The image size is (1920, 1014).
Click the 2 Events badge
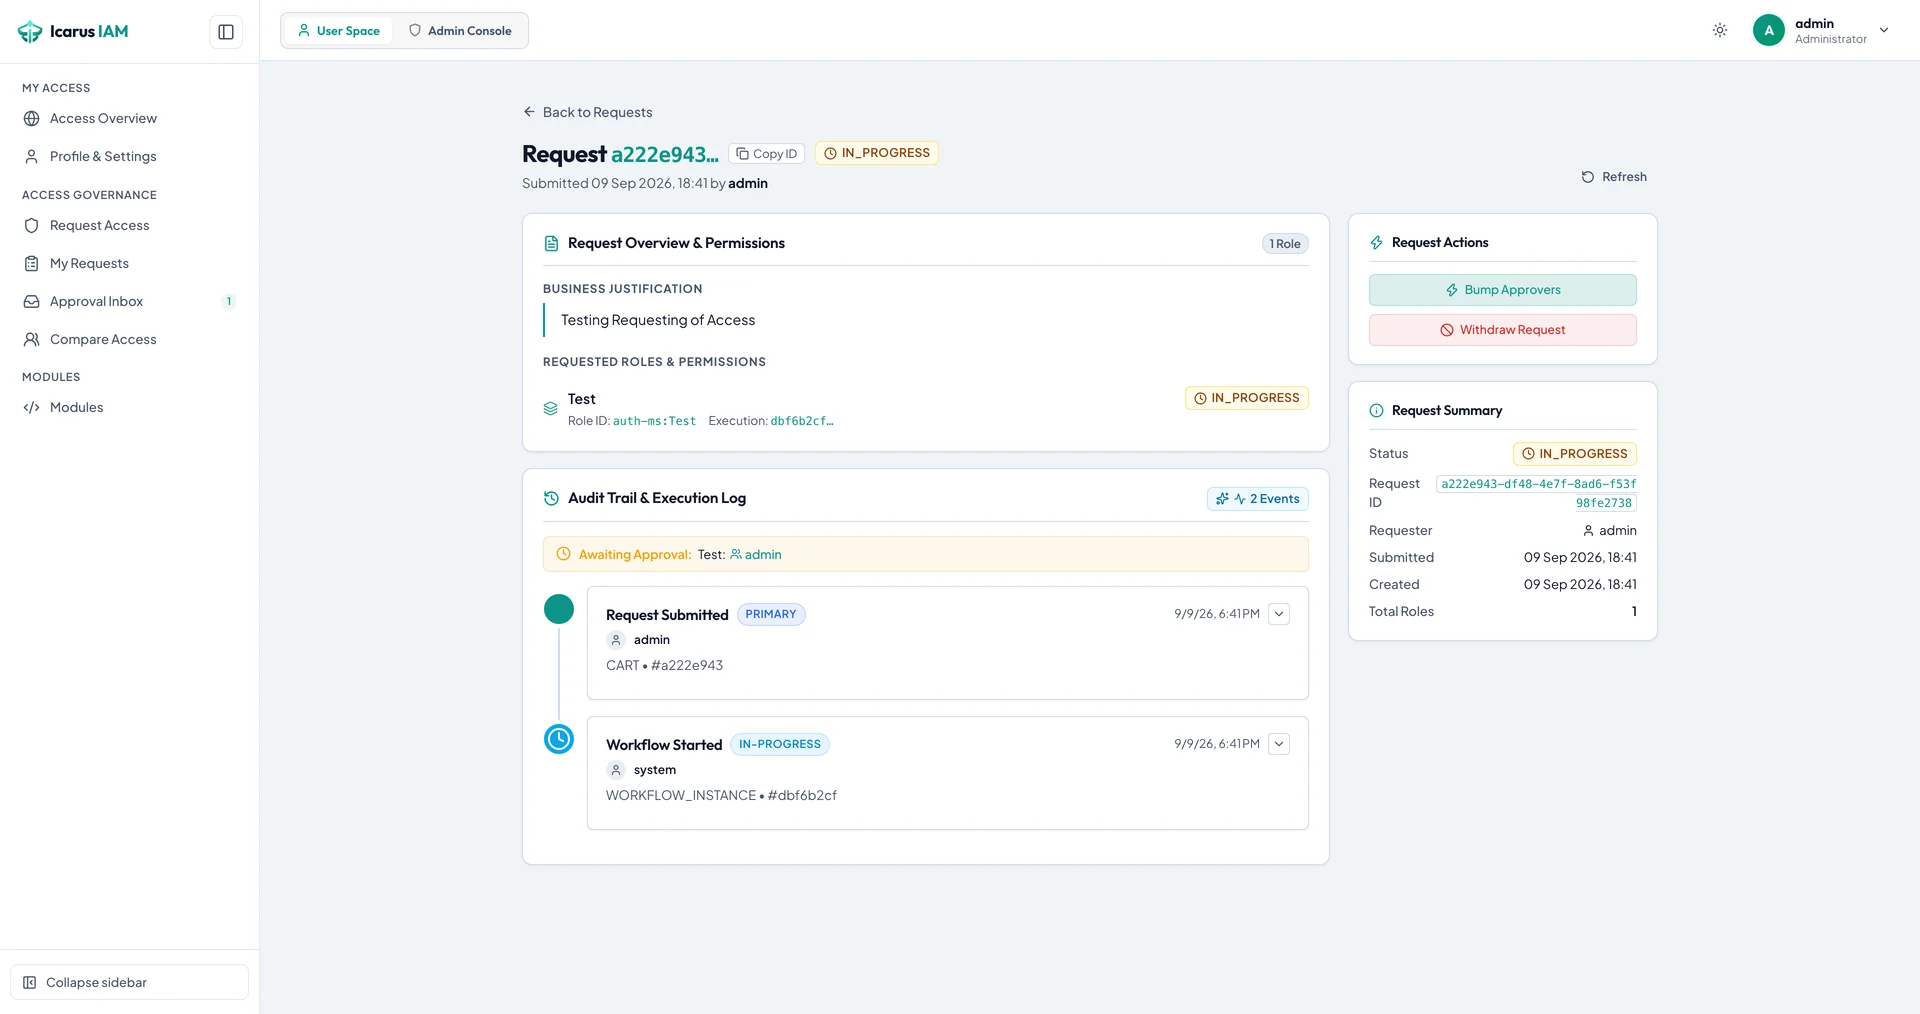[1258, 499]
